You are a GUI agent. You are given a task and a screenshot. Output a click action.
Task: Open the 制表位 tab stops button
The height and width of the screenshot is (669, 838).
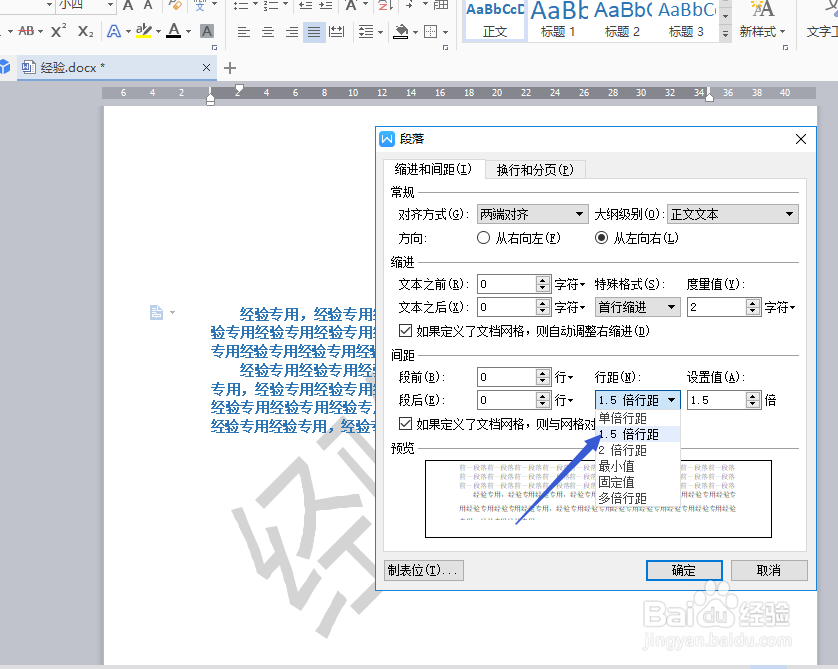coord(423,570)
